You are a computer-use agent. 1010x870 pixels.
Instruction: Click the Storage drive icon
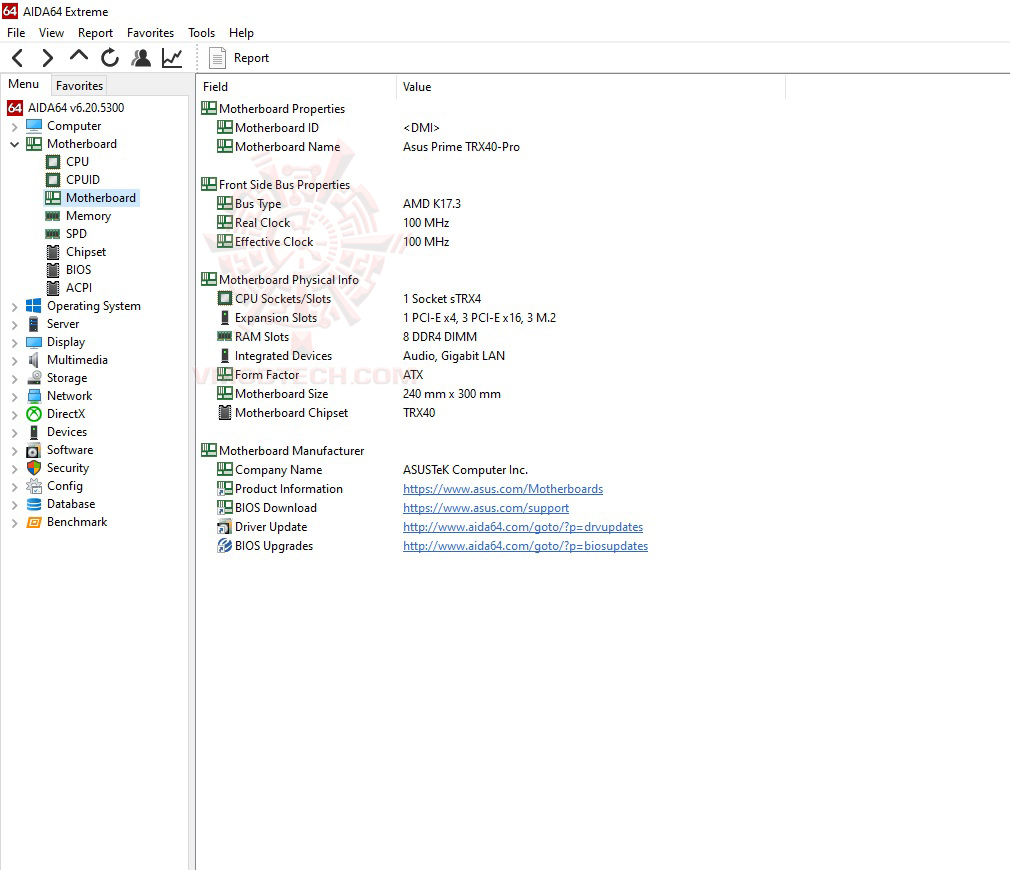pyautogui.click(x=33, y=378)
